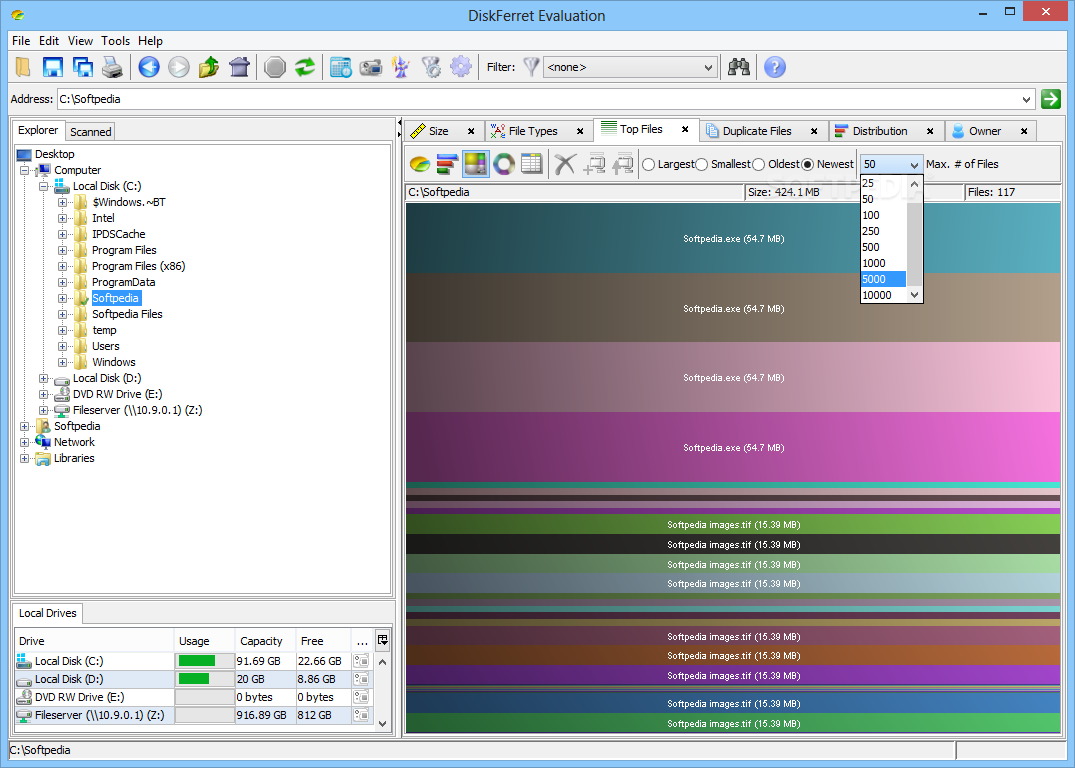Screen dimensions: 1075x768
Task: Open the View menu
Action: pyautogui.click(x=80, y=41)
